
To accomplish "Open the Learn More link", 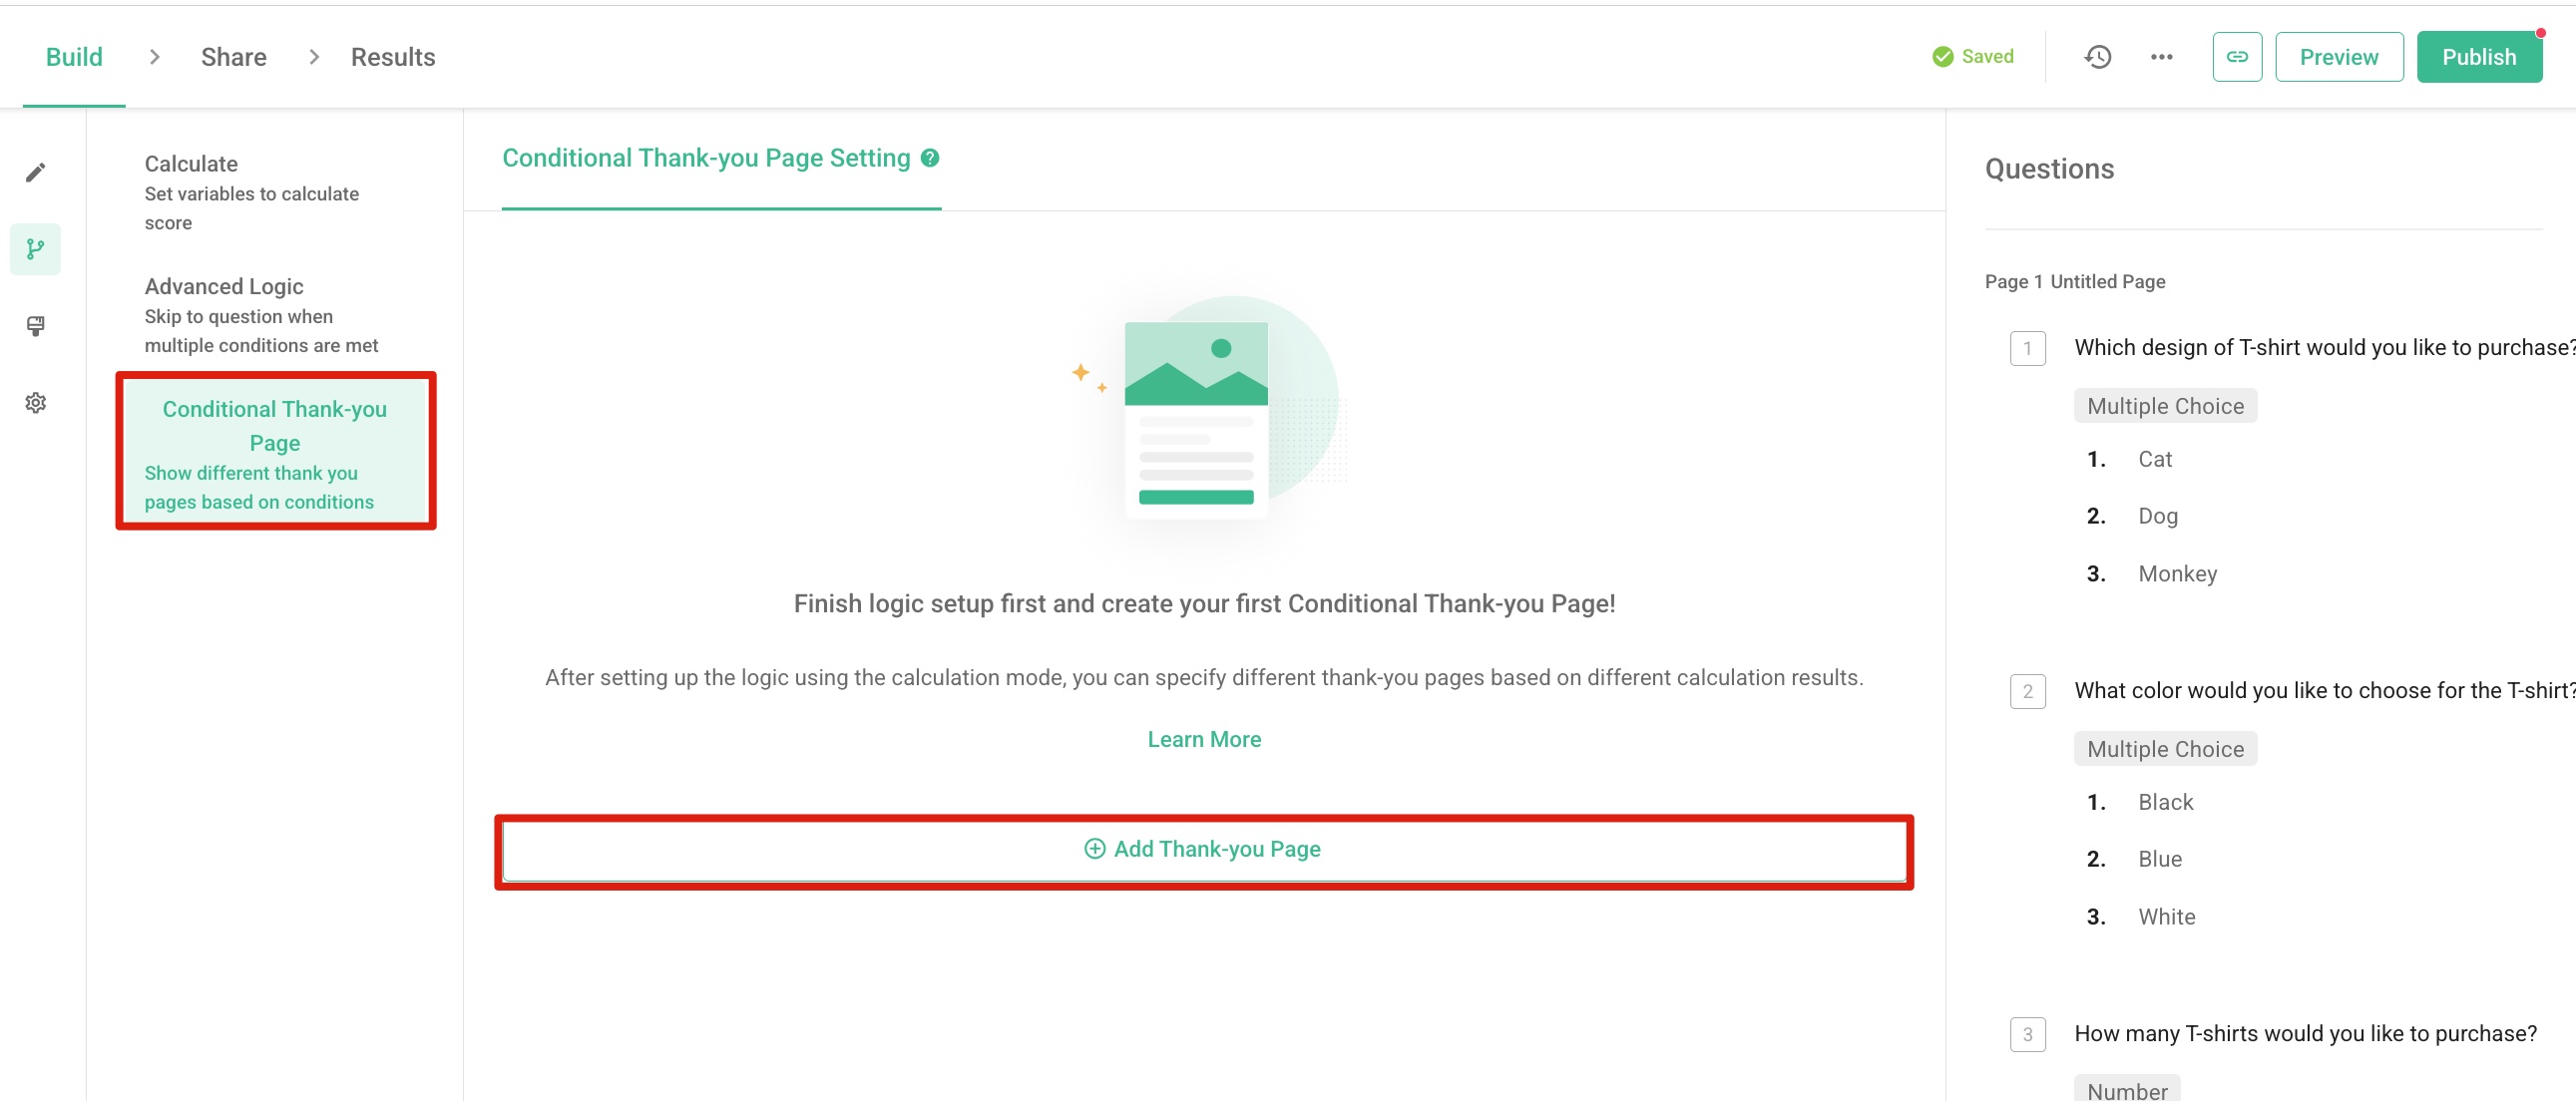I will click(x=1204, y=739).
